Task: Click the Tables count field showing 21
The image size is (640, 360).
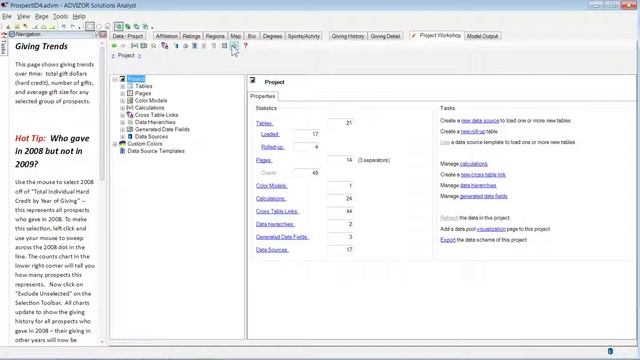Action: click(x=340, y=123)
